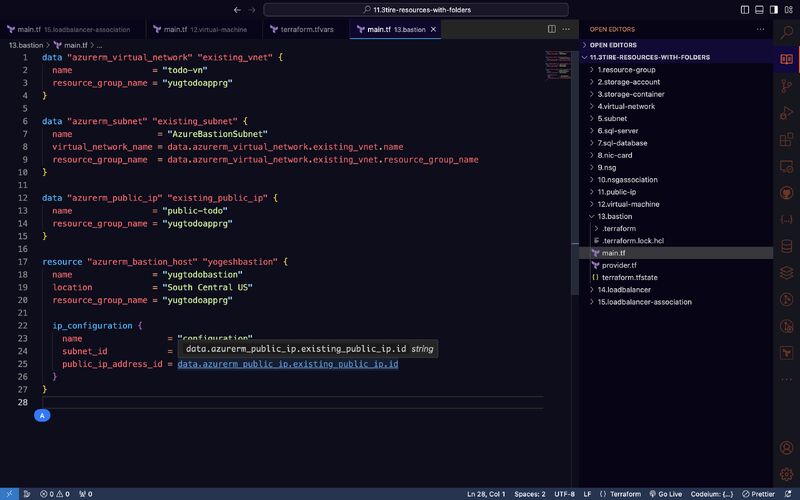Open the Extensions view
800x500 pixels.
pos(786,140)
